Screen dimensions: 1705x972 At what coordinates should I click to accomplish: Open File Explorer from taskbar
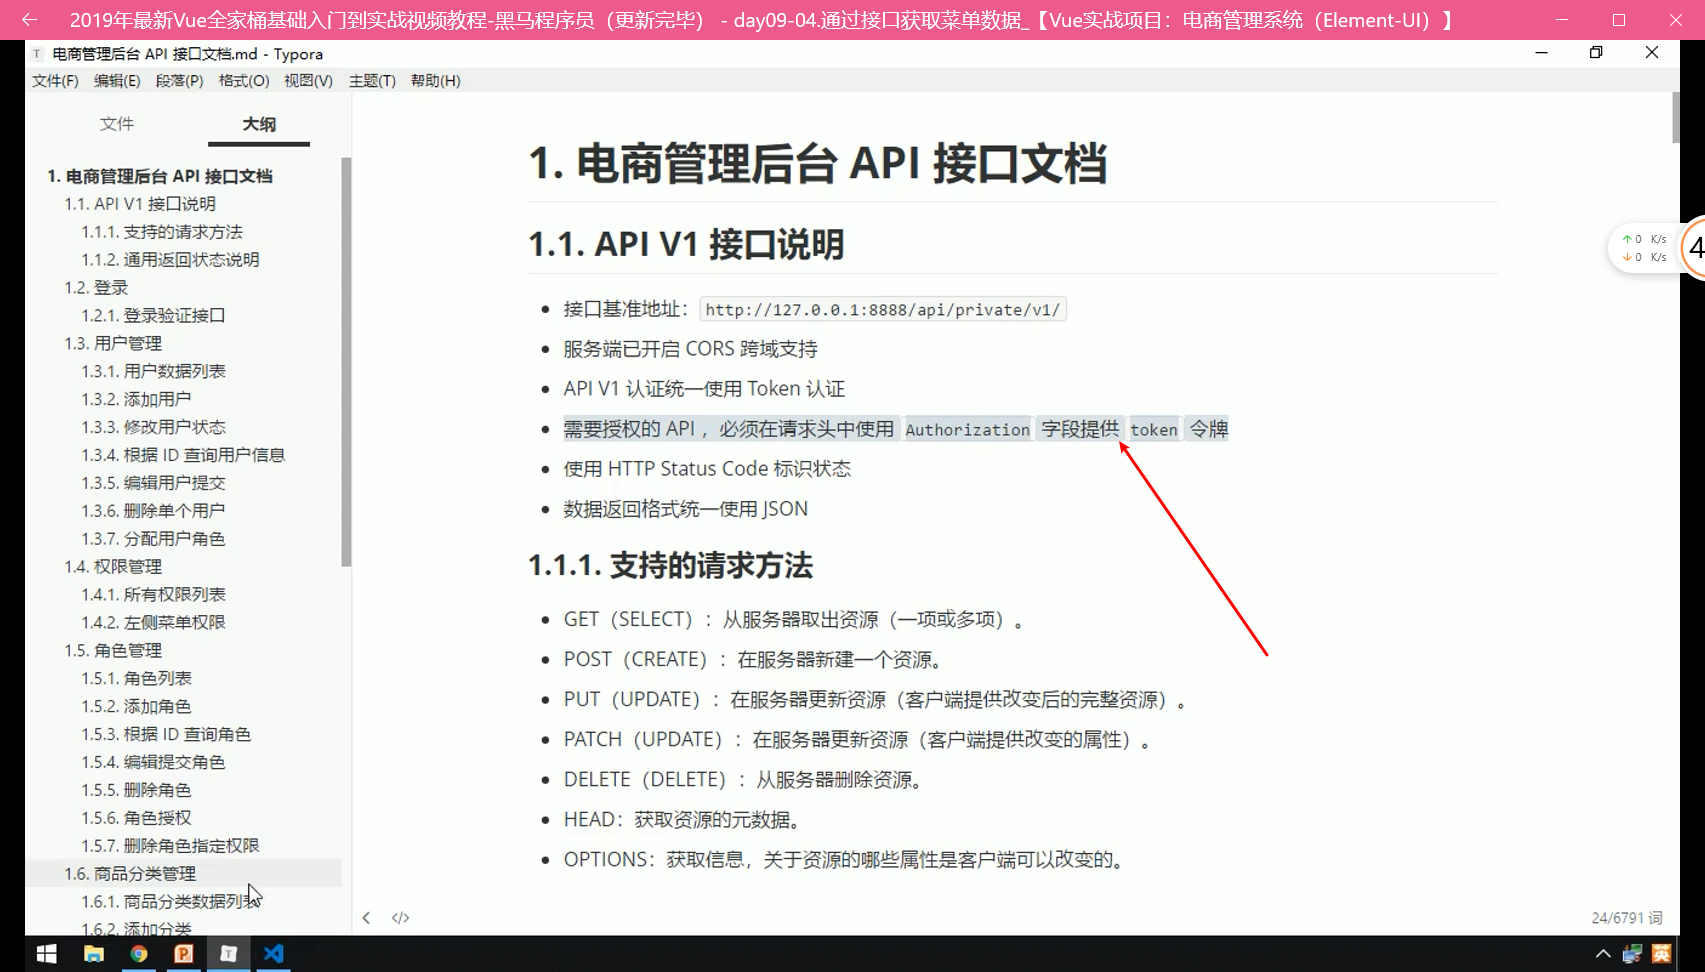tap(94, 954)
